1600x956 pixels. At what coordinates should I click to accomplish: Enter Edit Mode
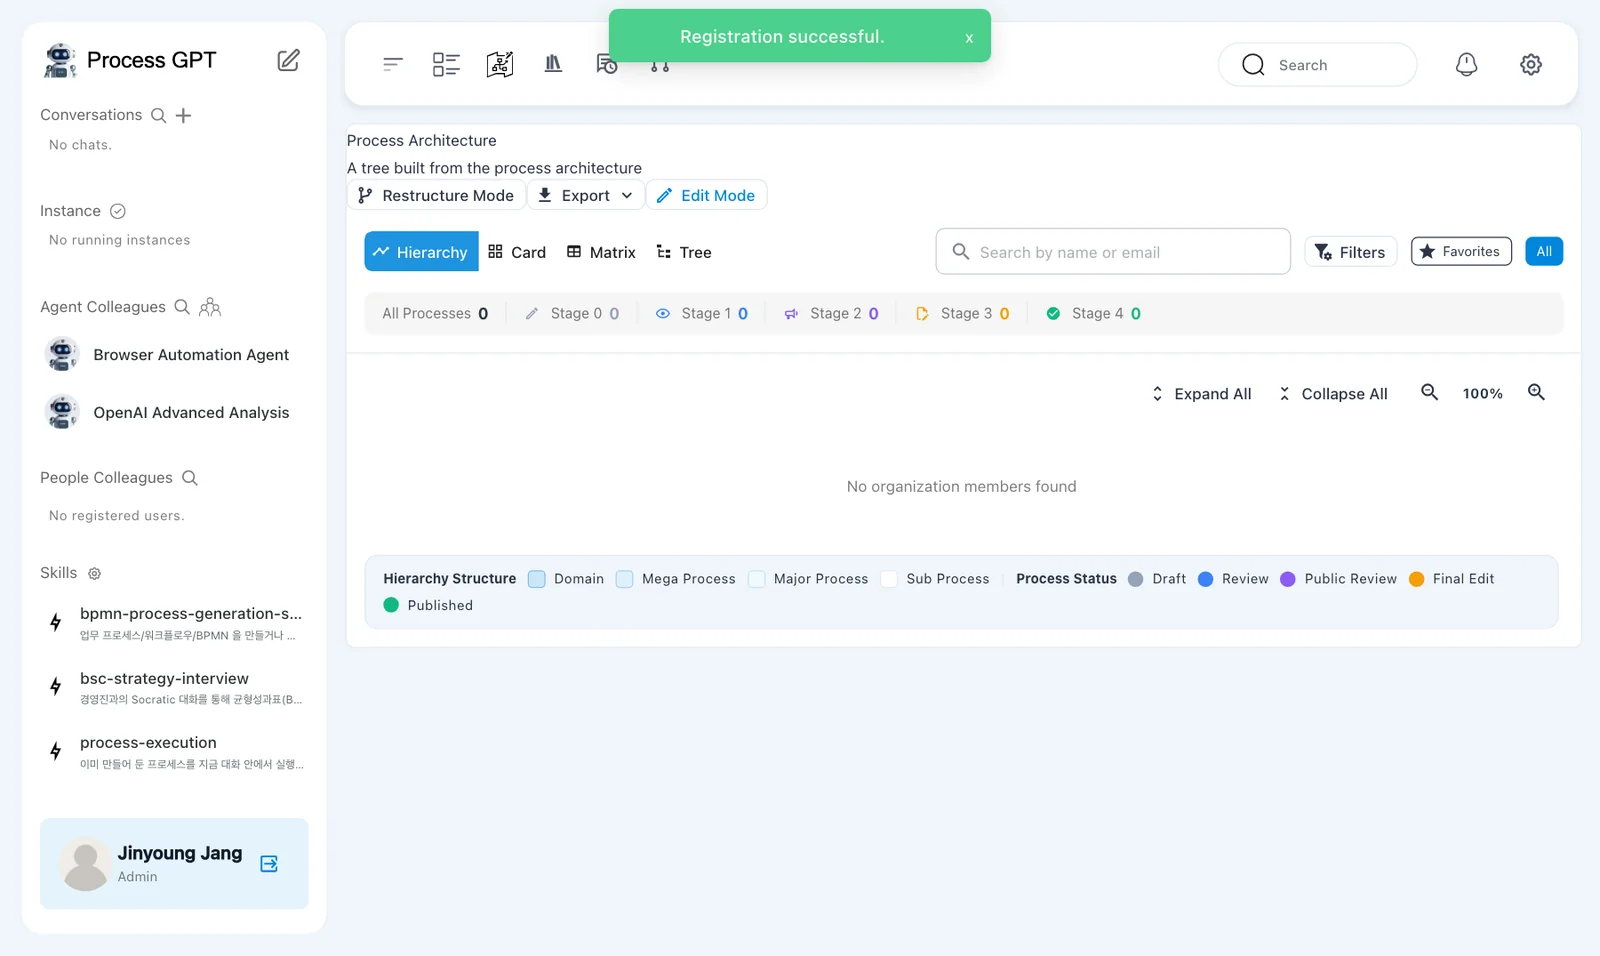click(x=706, y=196)
